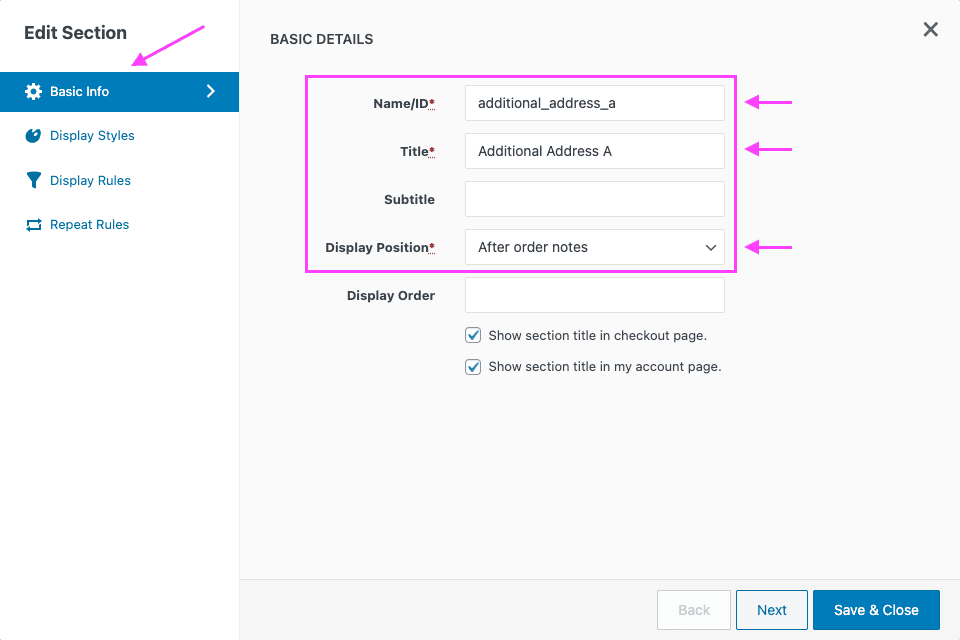Image resolution: width=960 pixels, height=640 pixels.
Task: Uncheck show section title in checkout page
Action: pos(473,335)
